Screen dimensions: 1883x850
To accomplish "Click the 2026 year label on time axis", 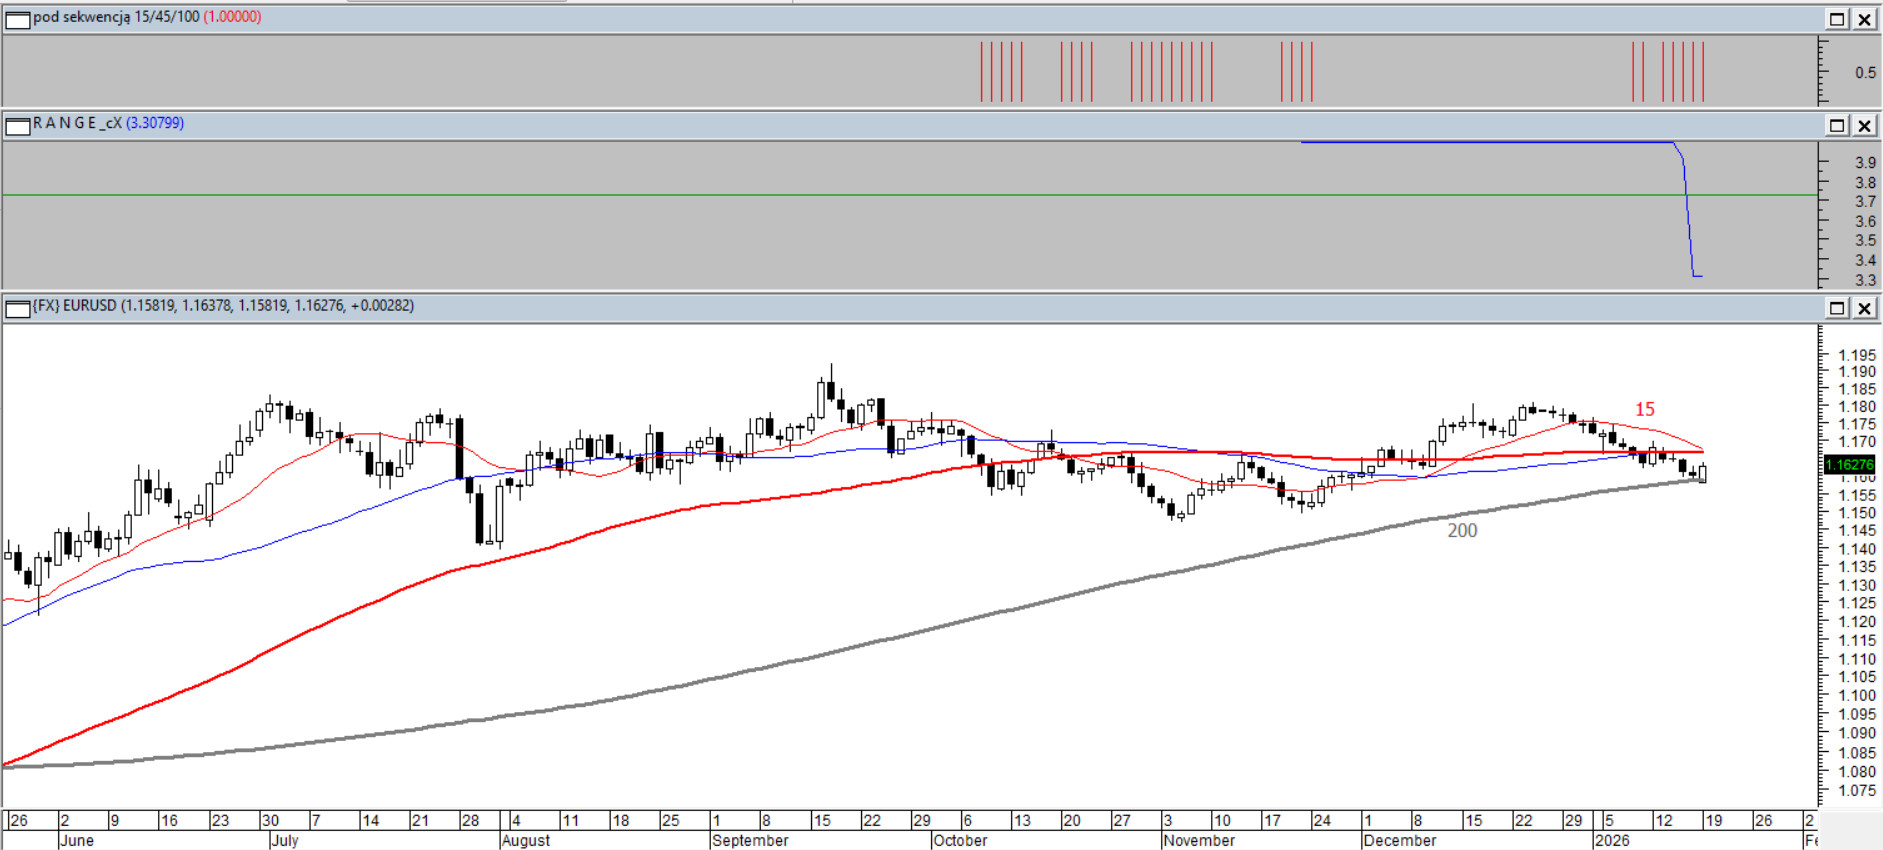I will [1612, 840].
